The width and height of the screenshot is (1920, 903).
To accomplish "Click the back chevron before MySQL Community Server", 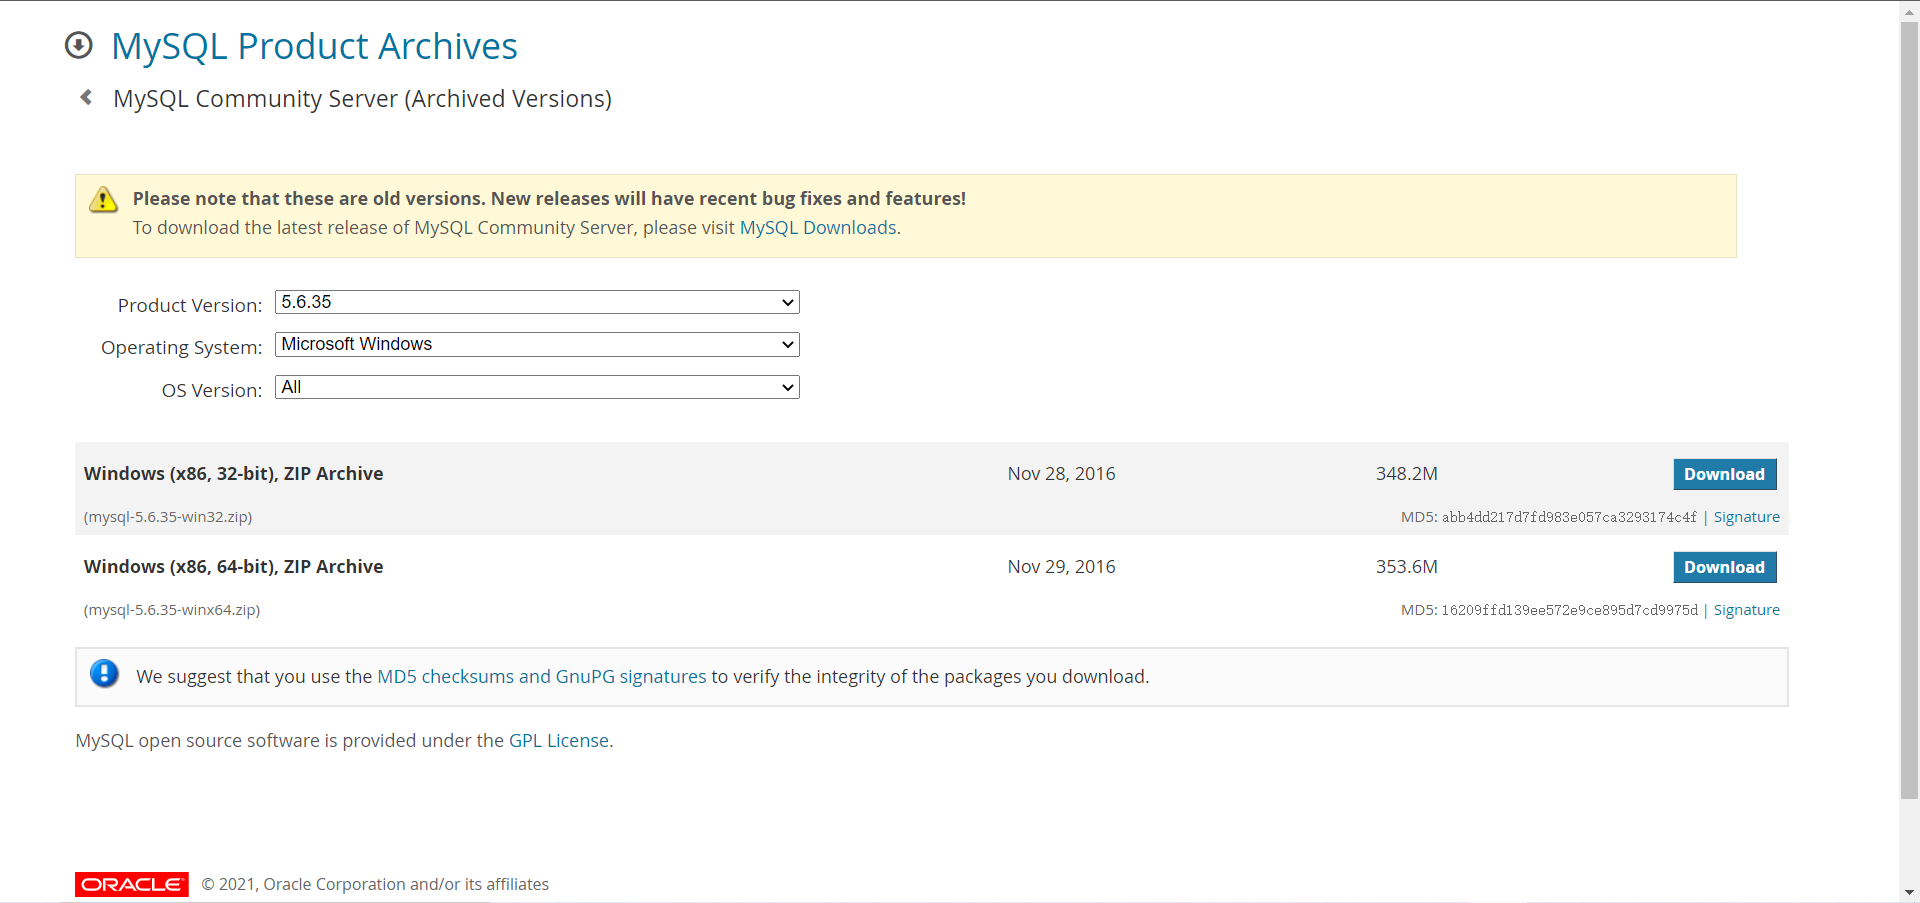I will (86, 97).
